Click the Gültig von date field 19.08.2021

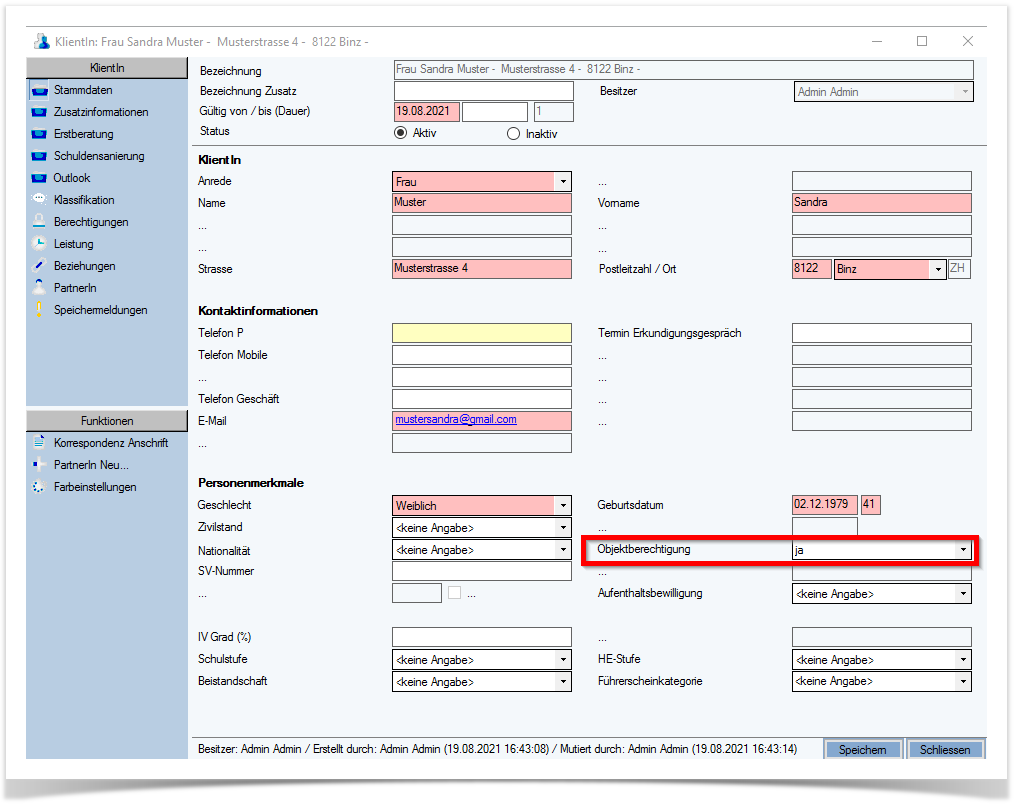tap(427, 111)
